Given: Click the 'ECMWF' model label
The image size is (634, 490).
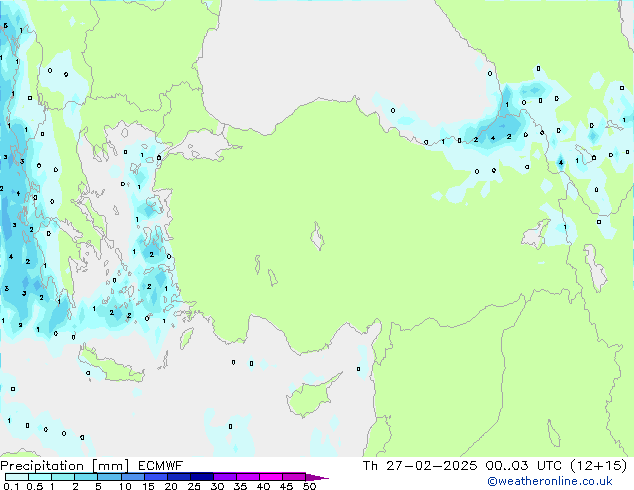Looking at the screenshot, I should pyautogui.click(x=161, y=465).
